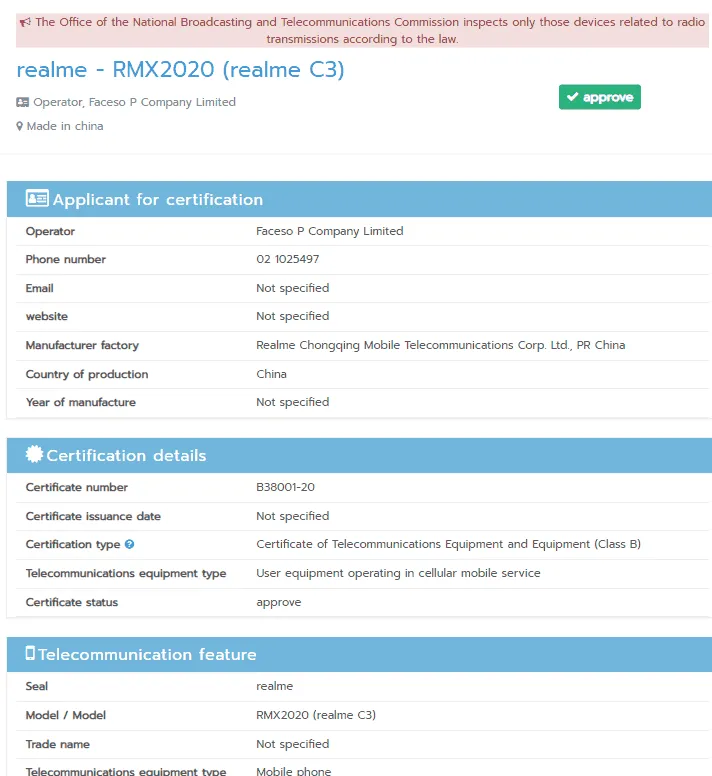This screenshot has height=776, width=712.
Task: Click the megaphone announcement icon in banner
Action: [x=25, y=22]
